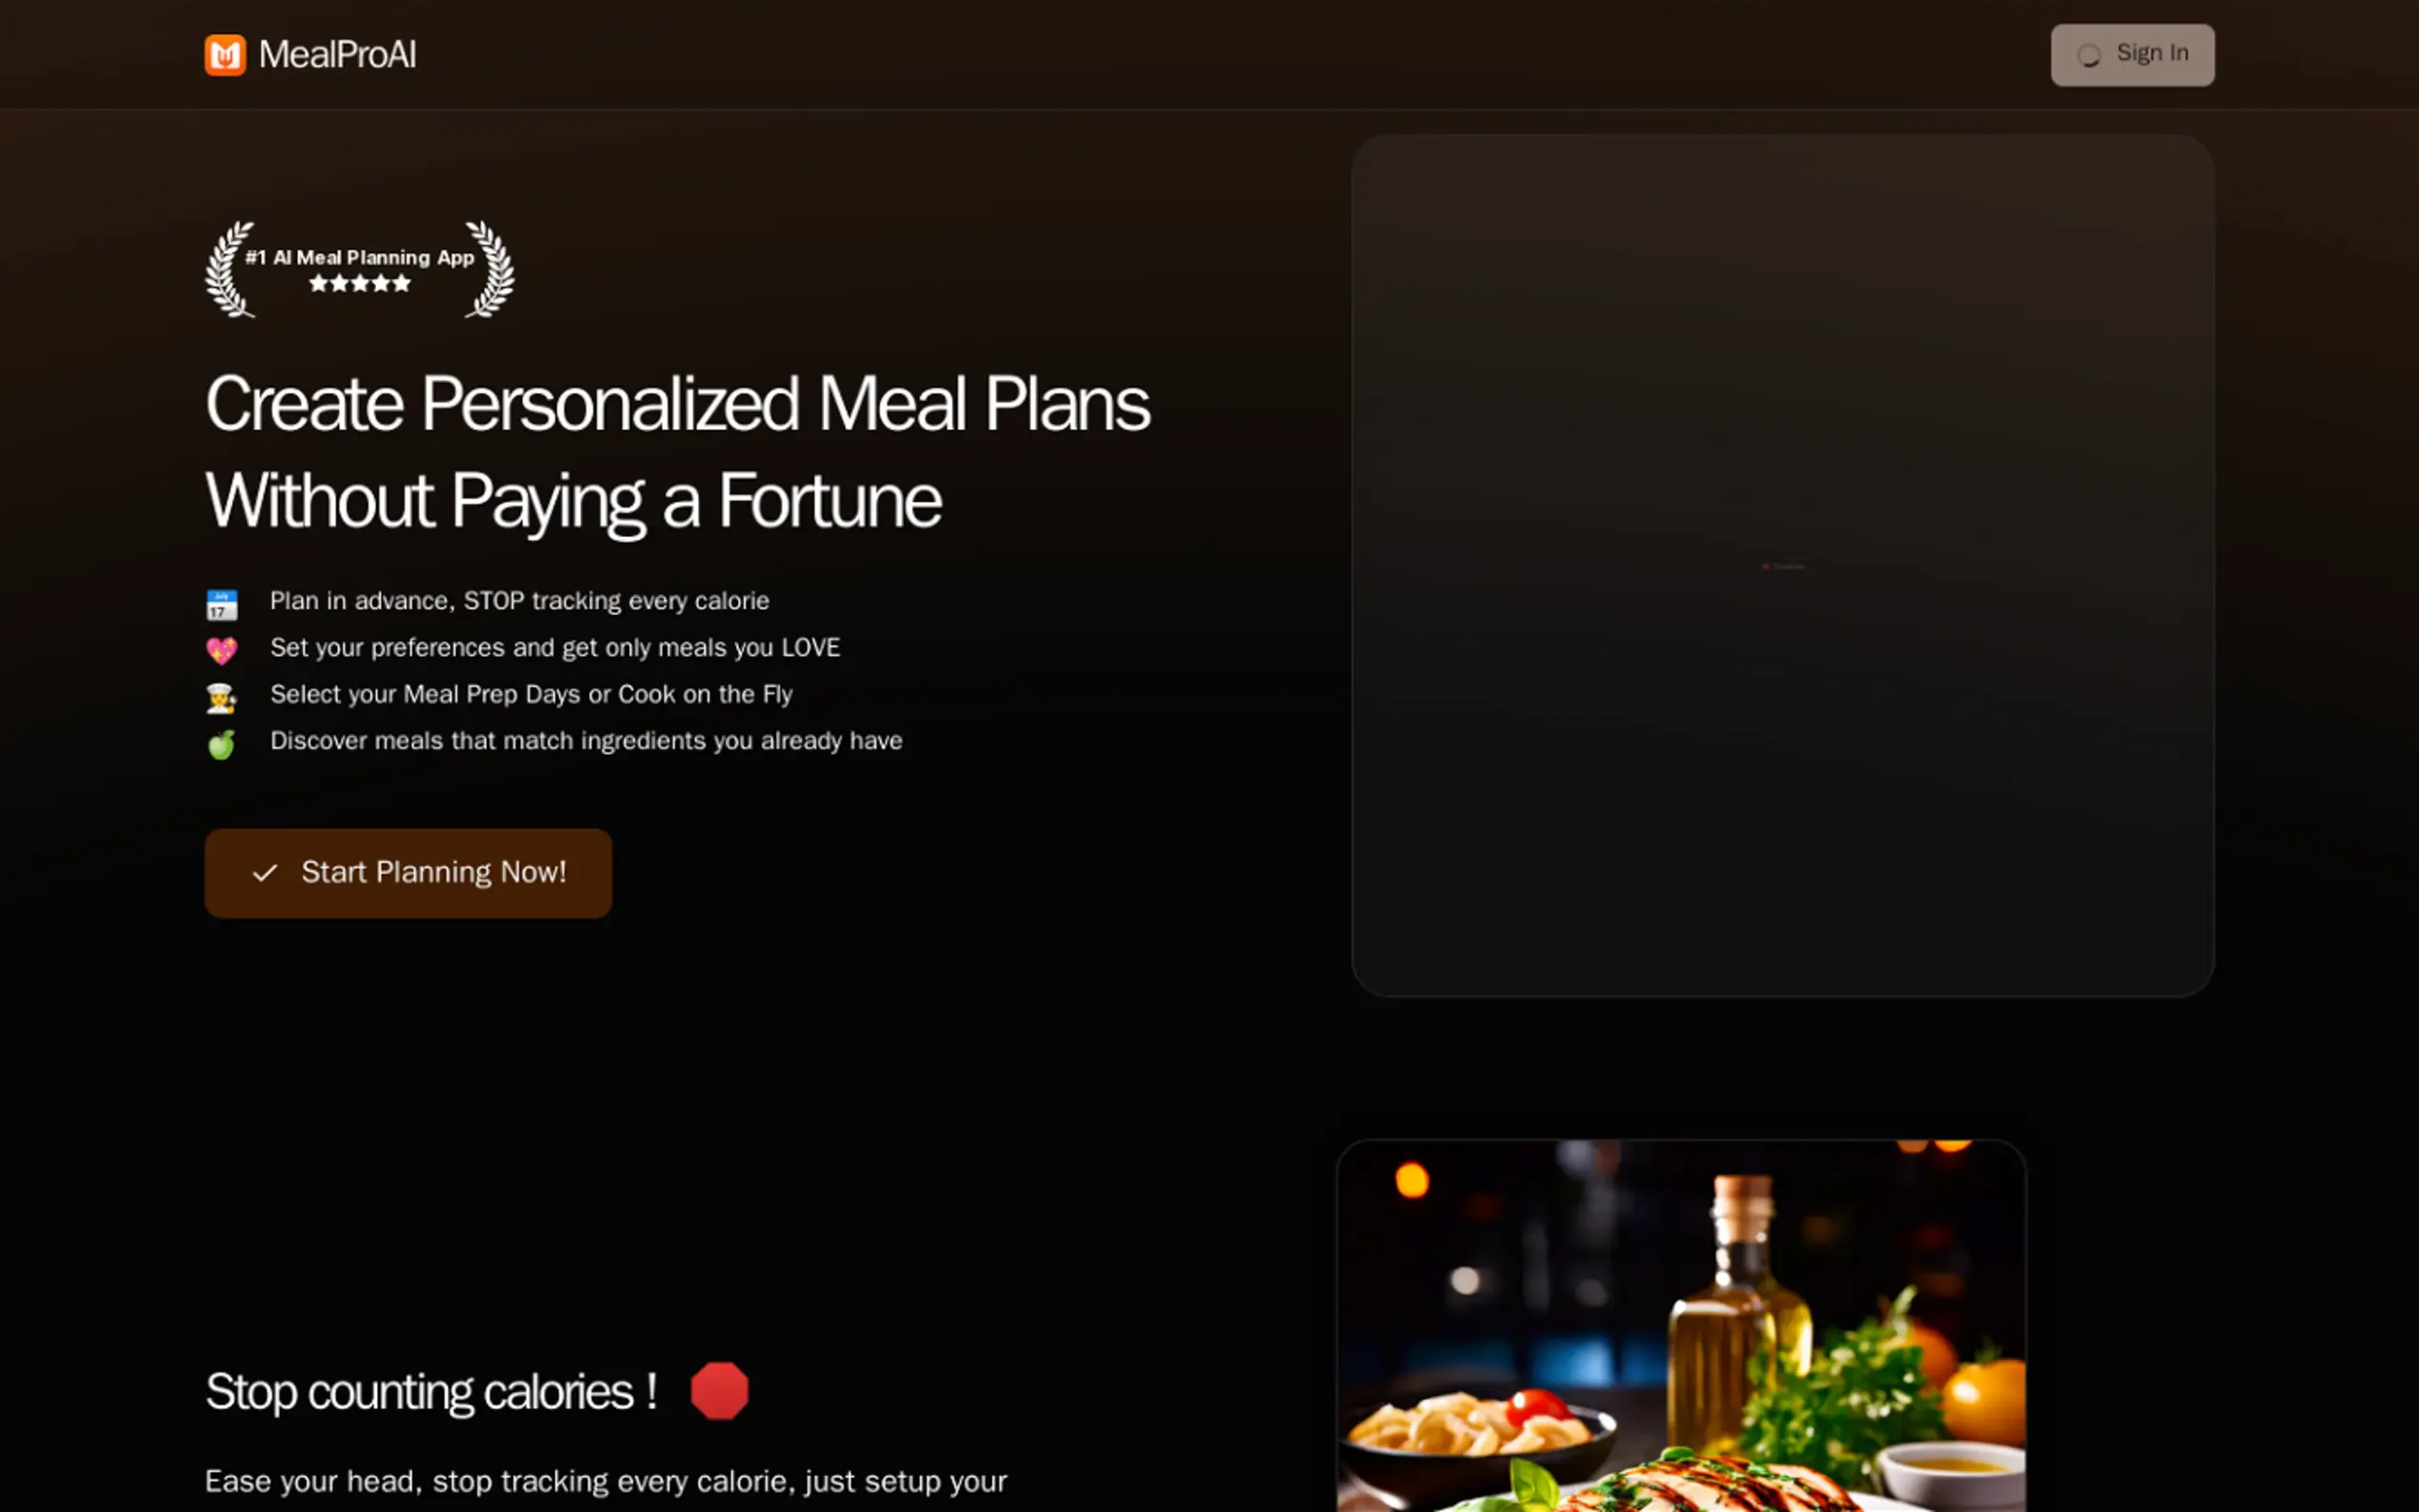Click 'Discover meals that match ingredients' text
Screen dimensions: 2419x1512
[x=586, y=741]
